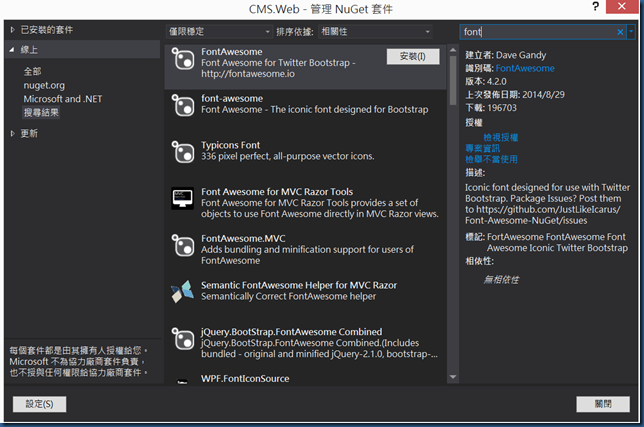
Task: Click the jQuery.BootStrap.FontAwesome Combined package icon
Action: 182,339
